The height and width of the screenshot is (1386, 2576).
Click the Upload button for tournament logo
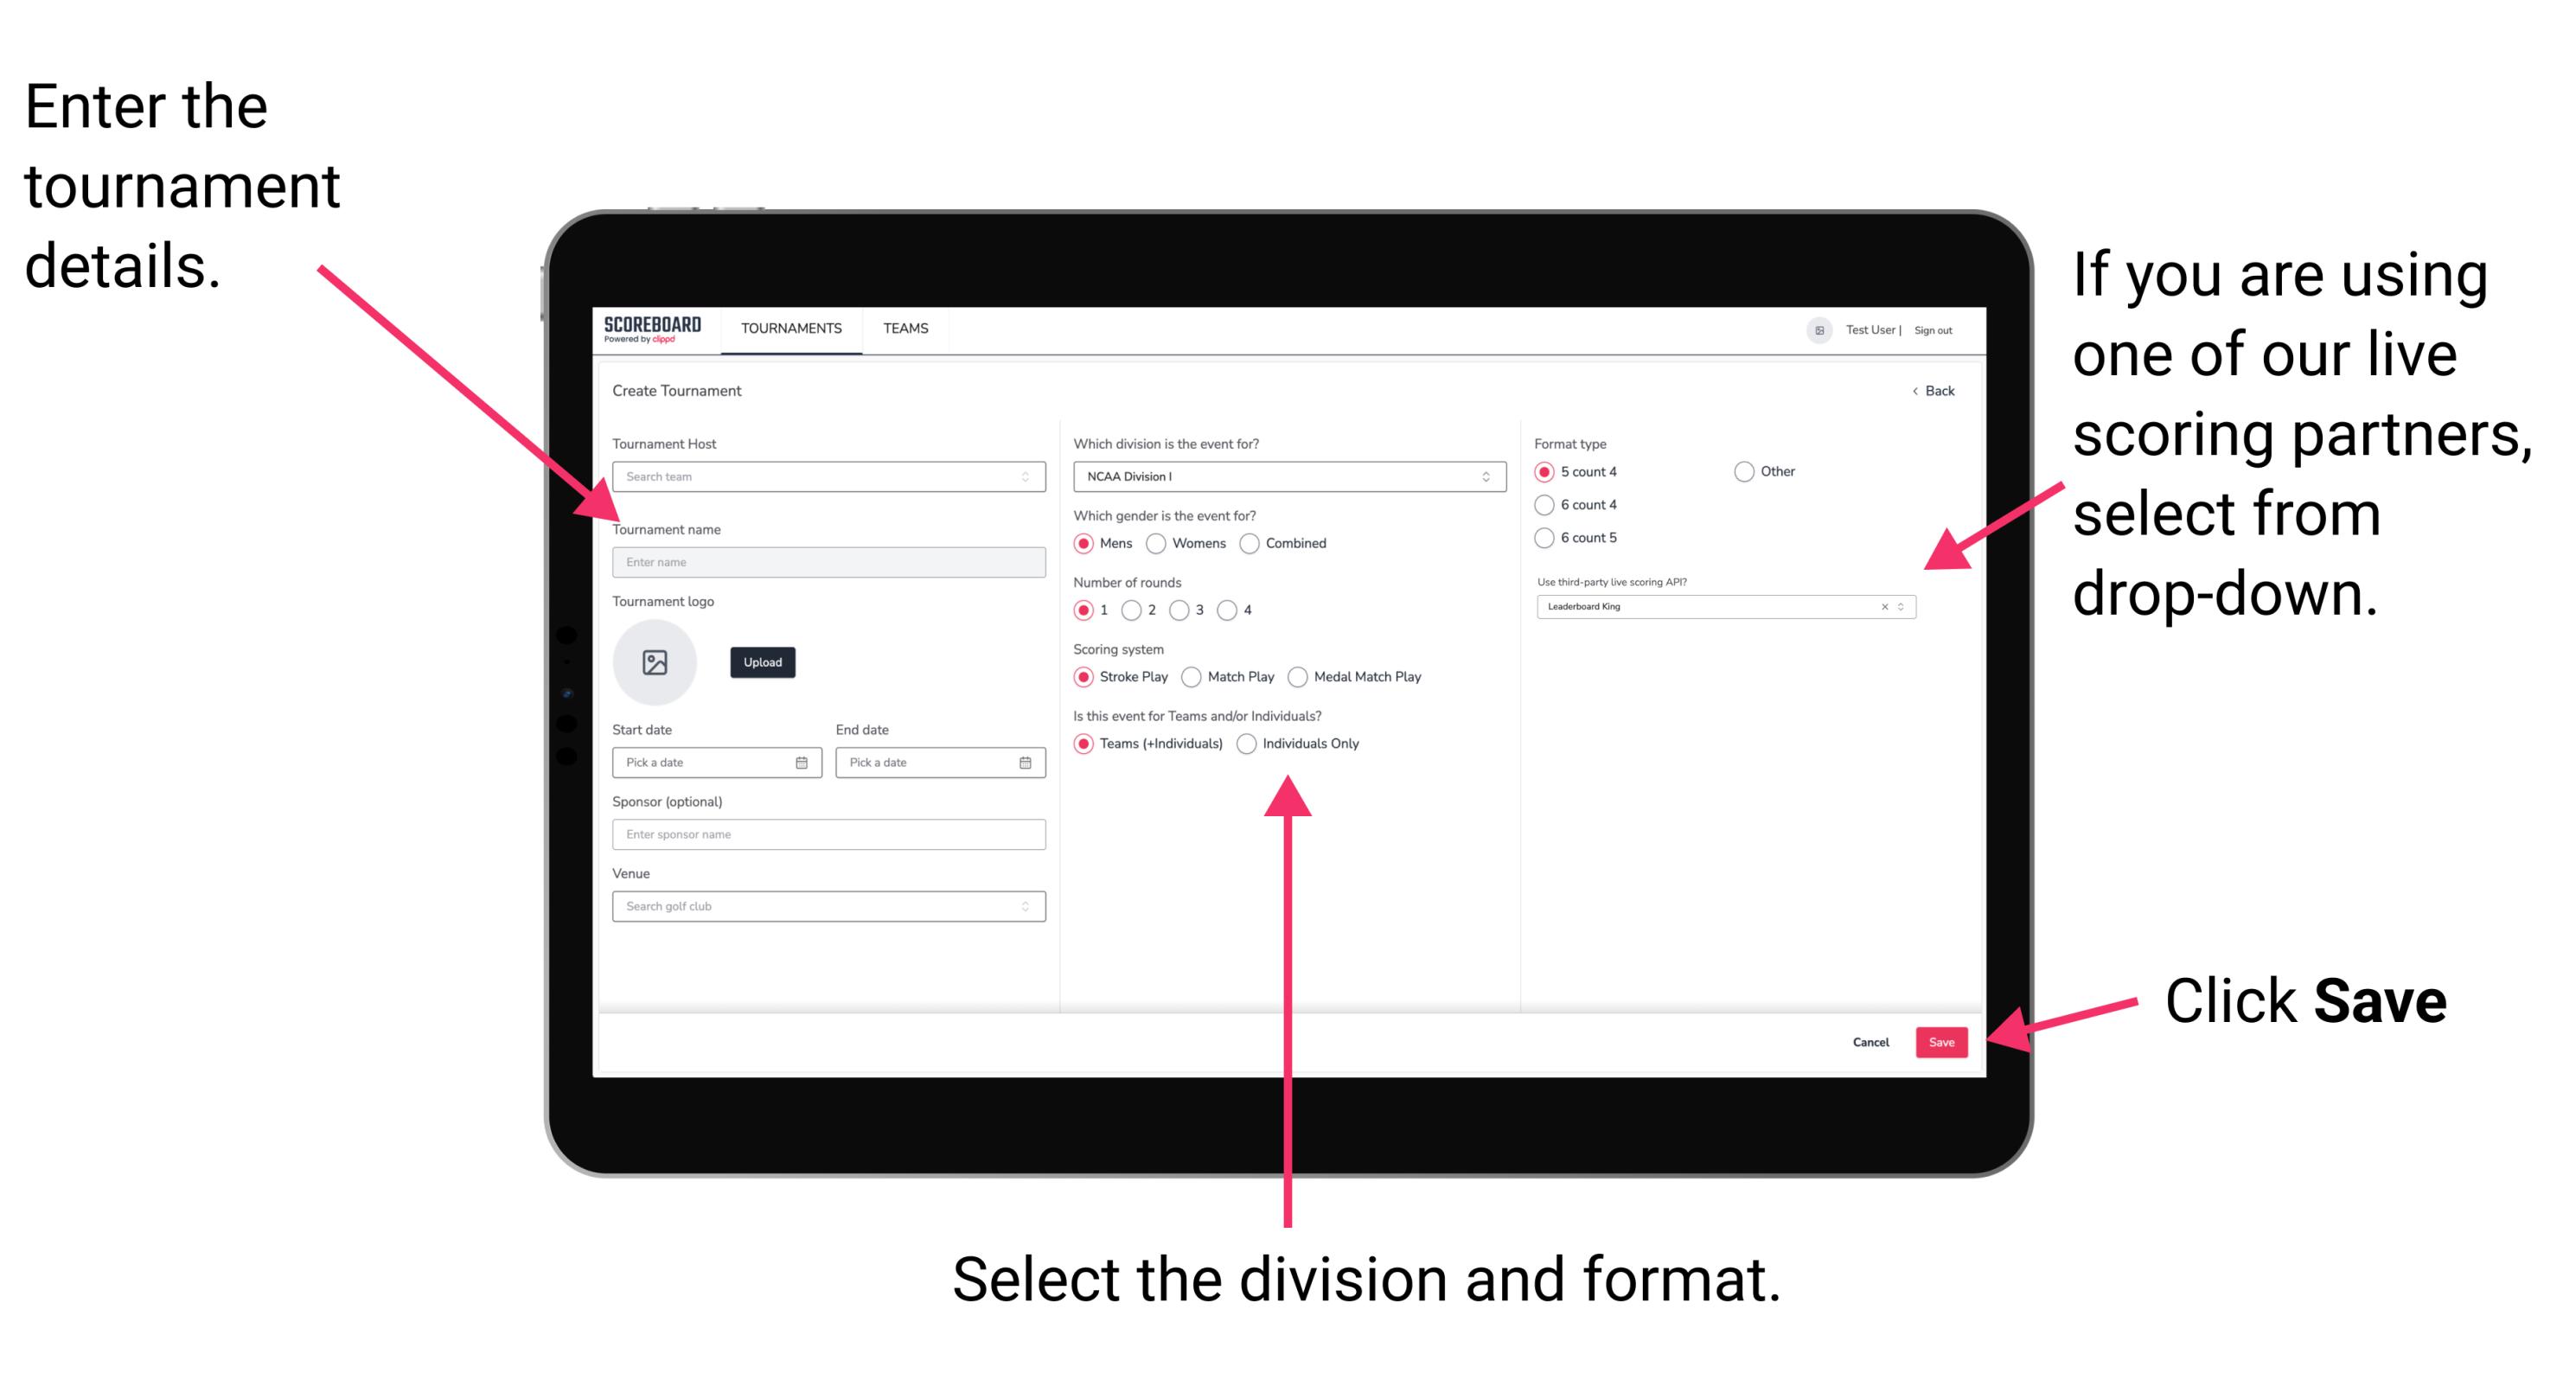tap(763, 662)
